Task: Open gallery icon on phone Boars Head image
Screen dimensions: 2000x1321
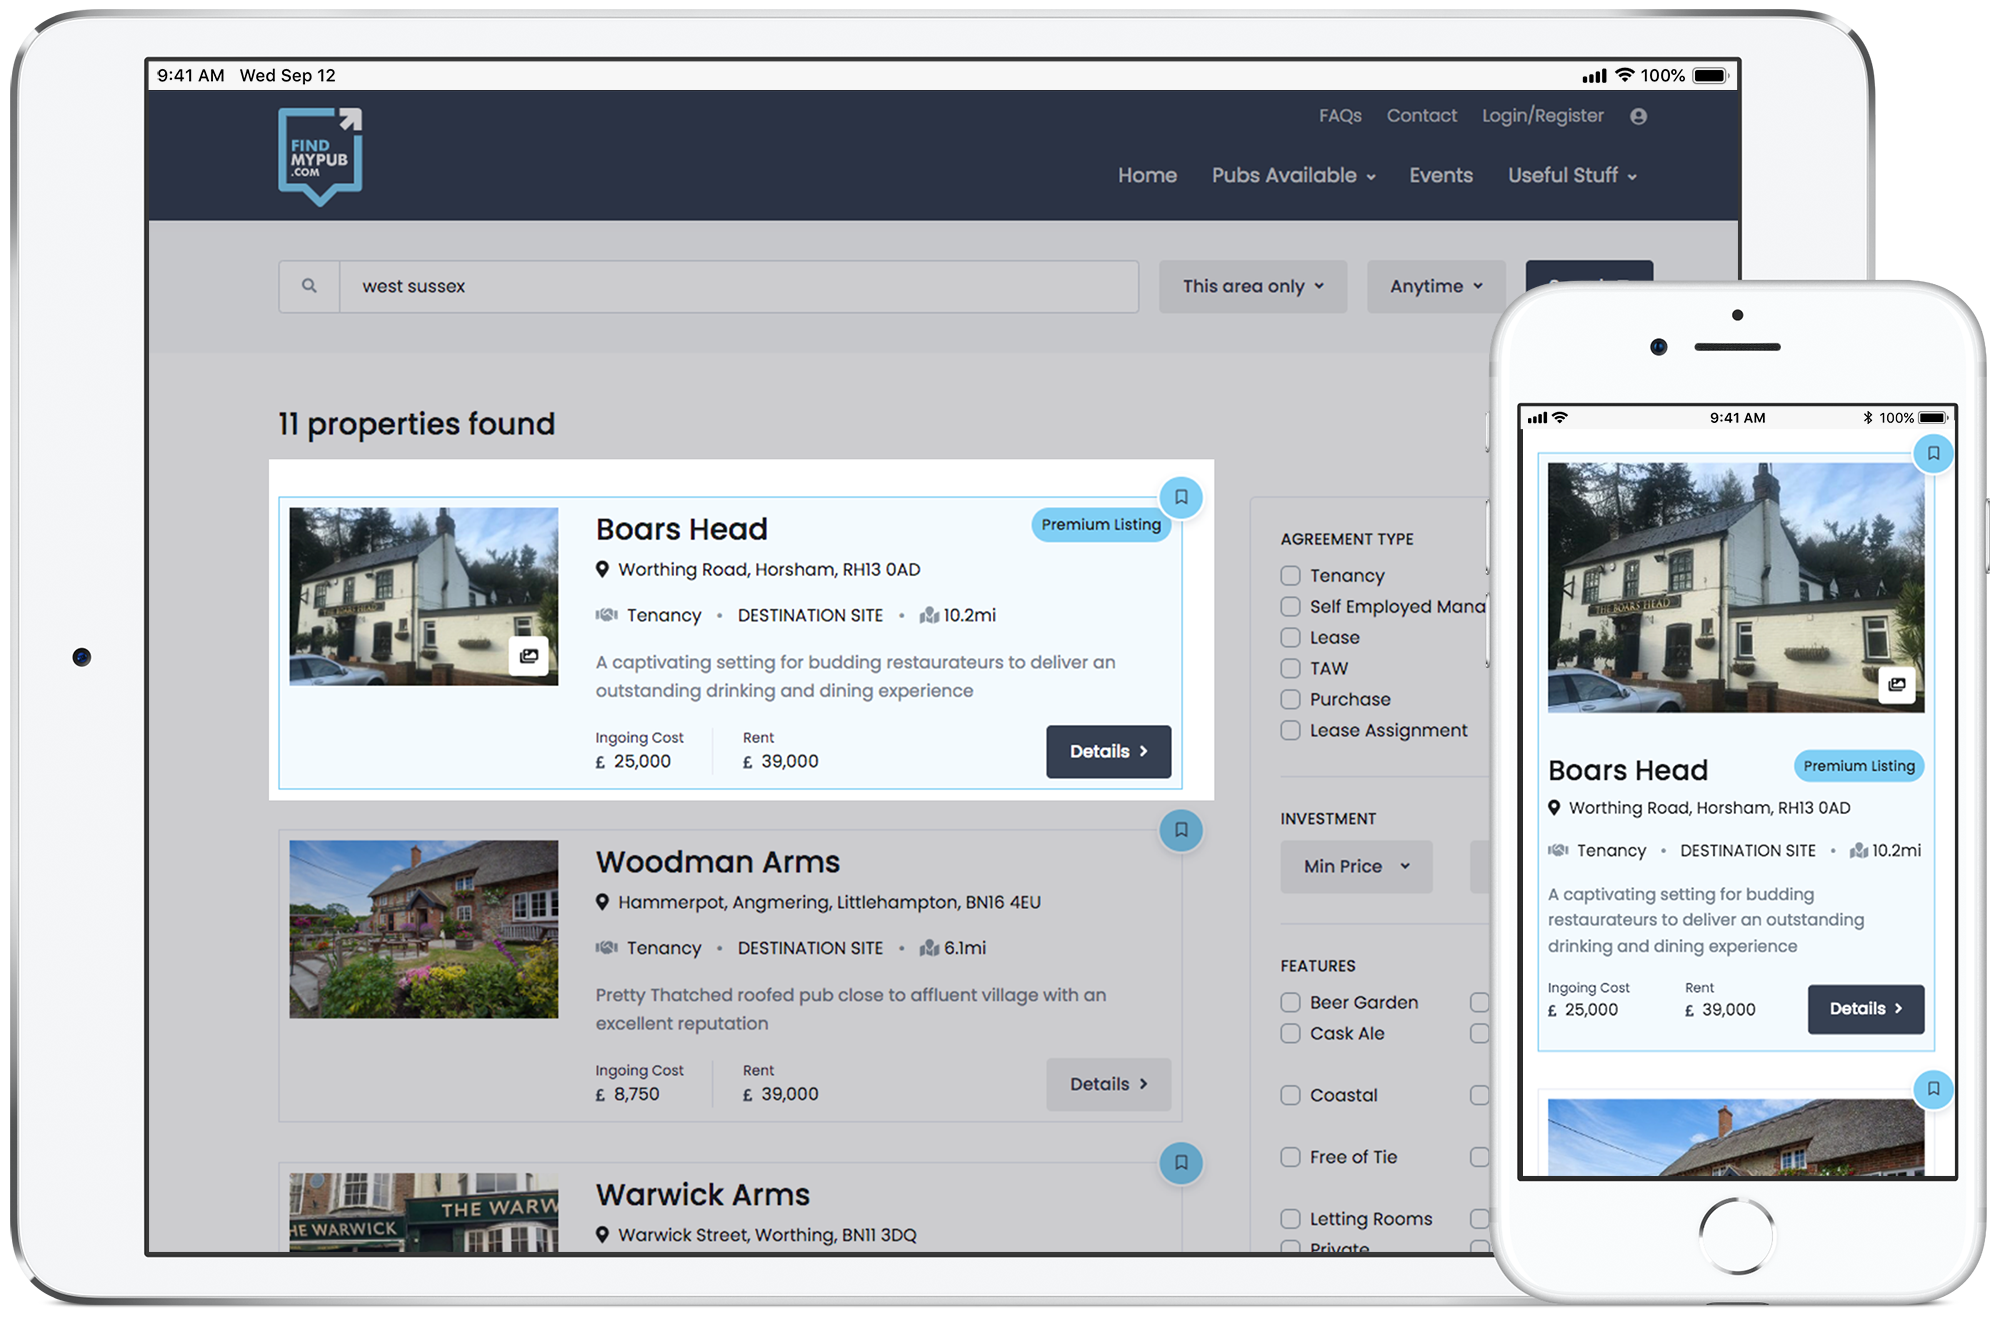Action: 1896,685
